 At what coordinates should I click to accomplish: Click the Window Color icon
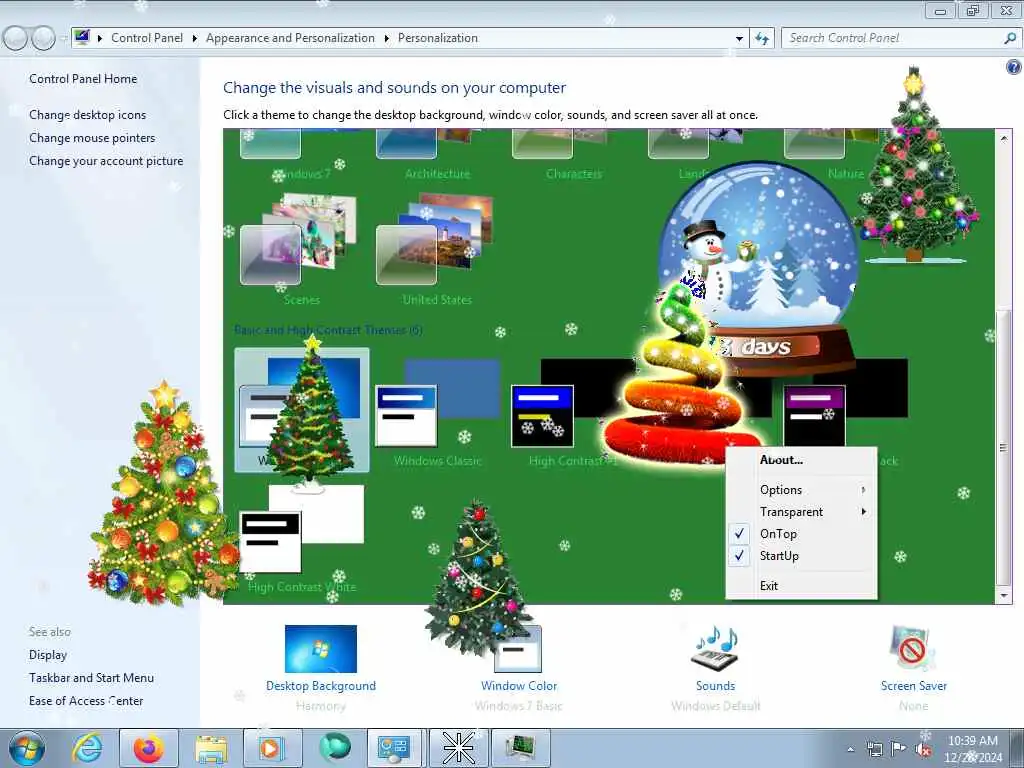(x=518, y=650)
